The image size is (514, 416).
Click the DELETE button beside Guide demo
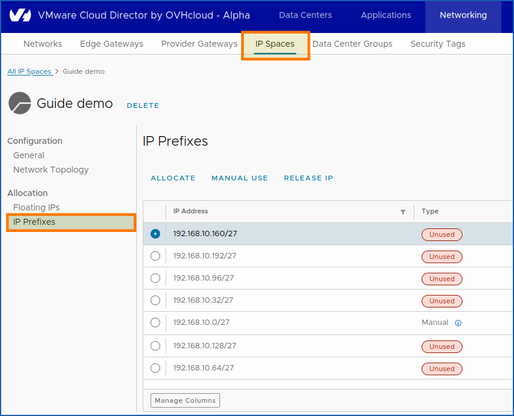tap(143, 105)
